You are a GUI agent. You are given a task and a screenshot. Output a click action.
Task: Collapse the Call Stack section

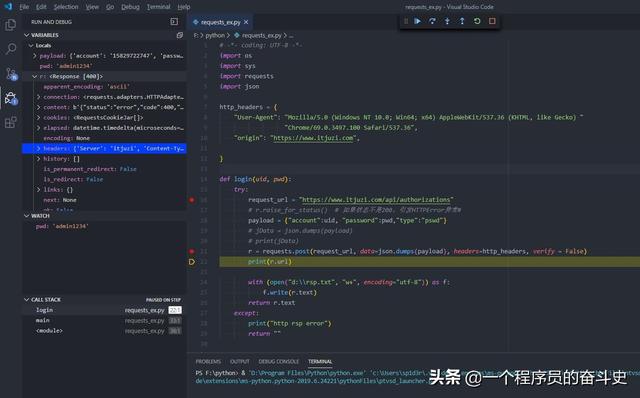27,300
